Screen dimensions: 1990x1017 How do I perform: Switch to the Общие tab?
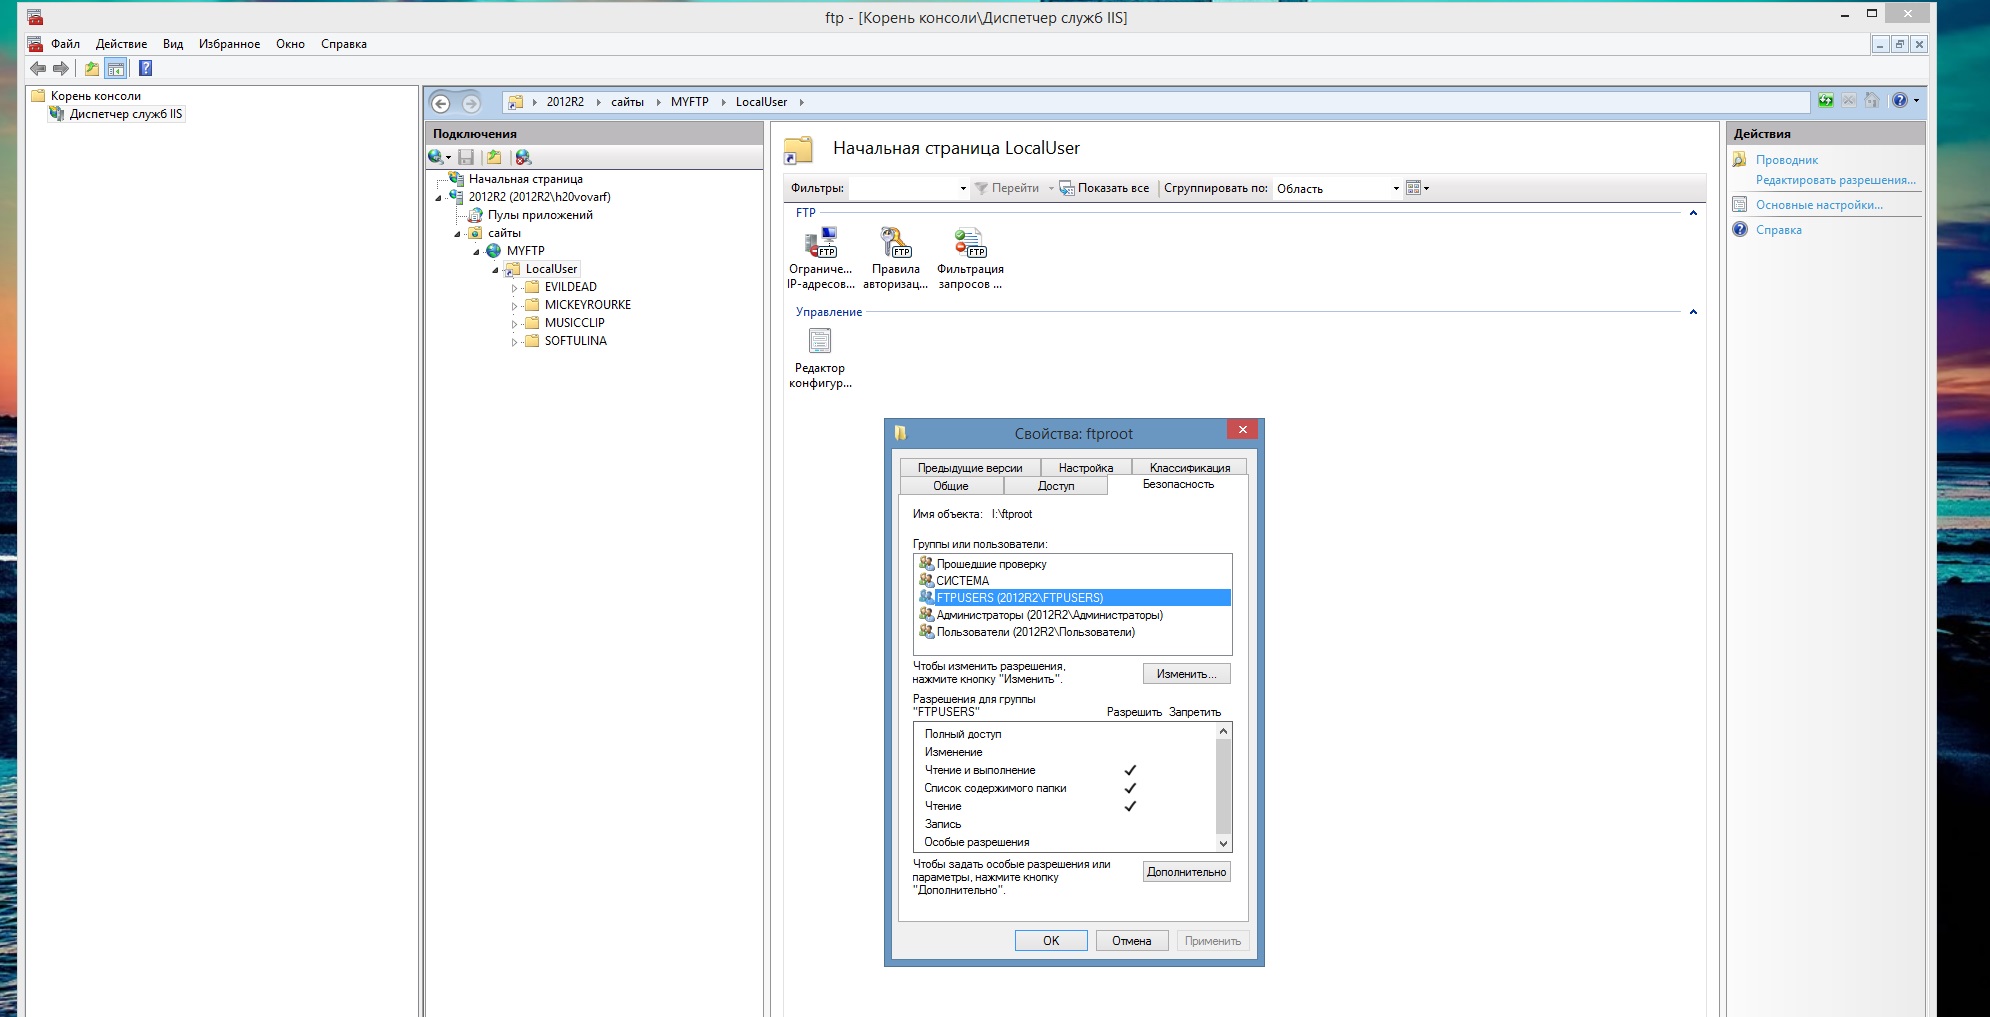[950, 486]
